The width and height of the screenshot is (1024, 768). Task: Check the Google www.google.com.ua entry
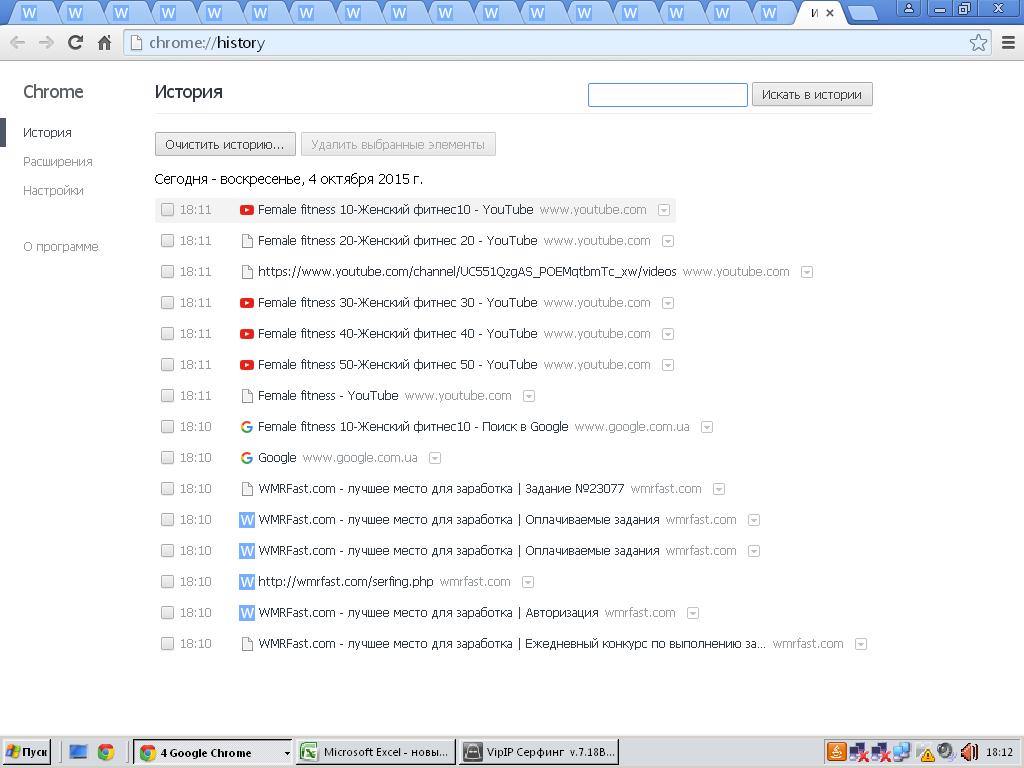click(167, 458)
